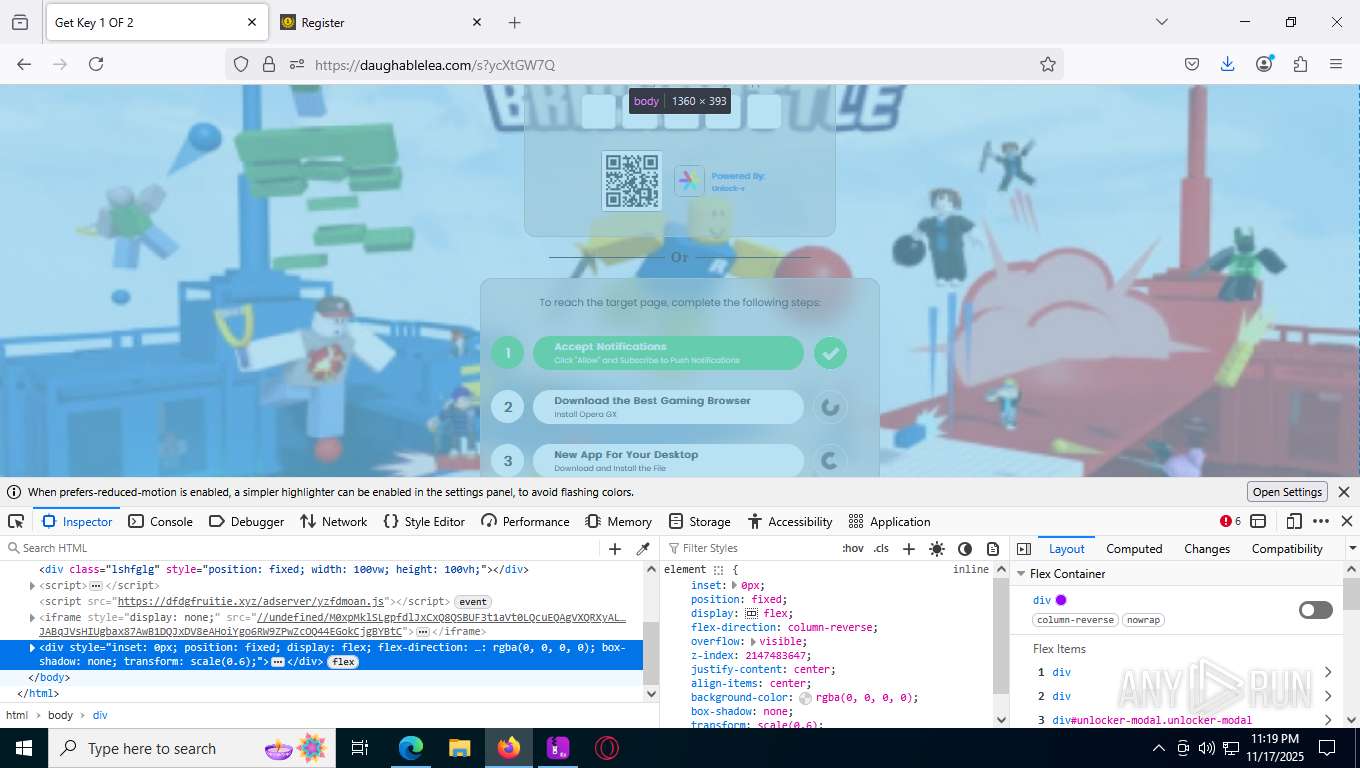This screenshot has width=1360, height=768.
Task: Select the Changes sidebar tab
Action: [1207, 548]
